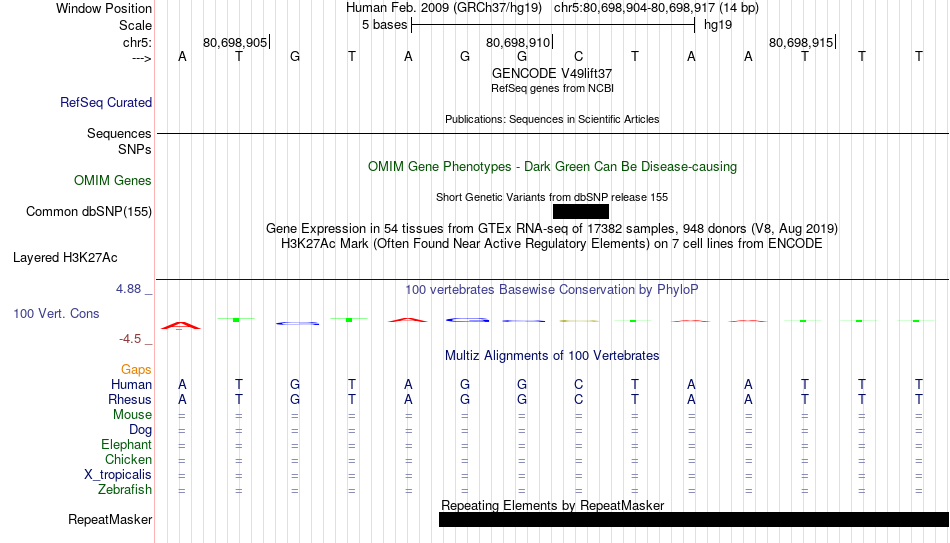Click the chr5: ruler label
This screenshot has width=950, height=543.
coord(138,42)
